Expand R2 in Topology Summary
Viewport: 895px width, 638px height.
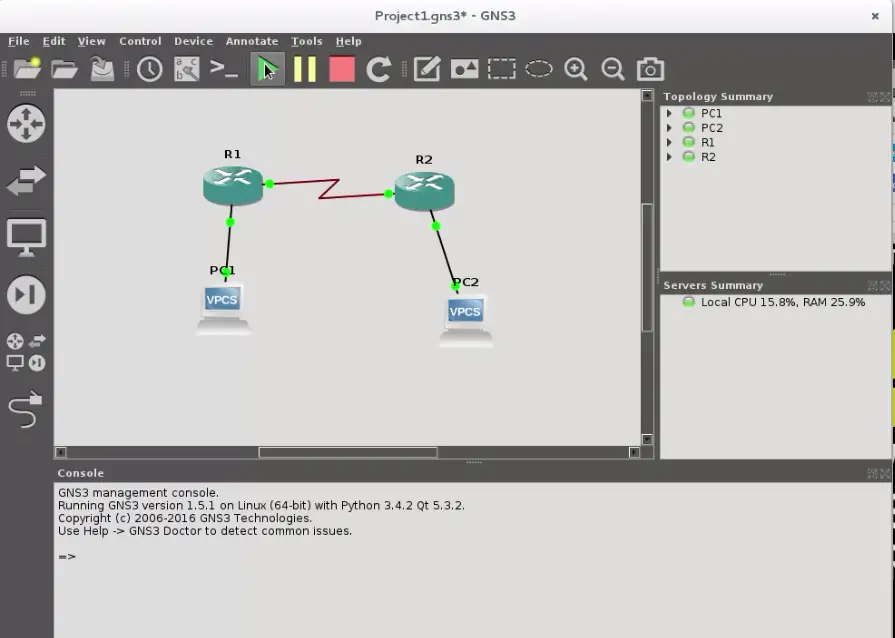pyautogui.click(x=670, y=157)
